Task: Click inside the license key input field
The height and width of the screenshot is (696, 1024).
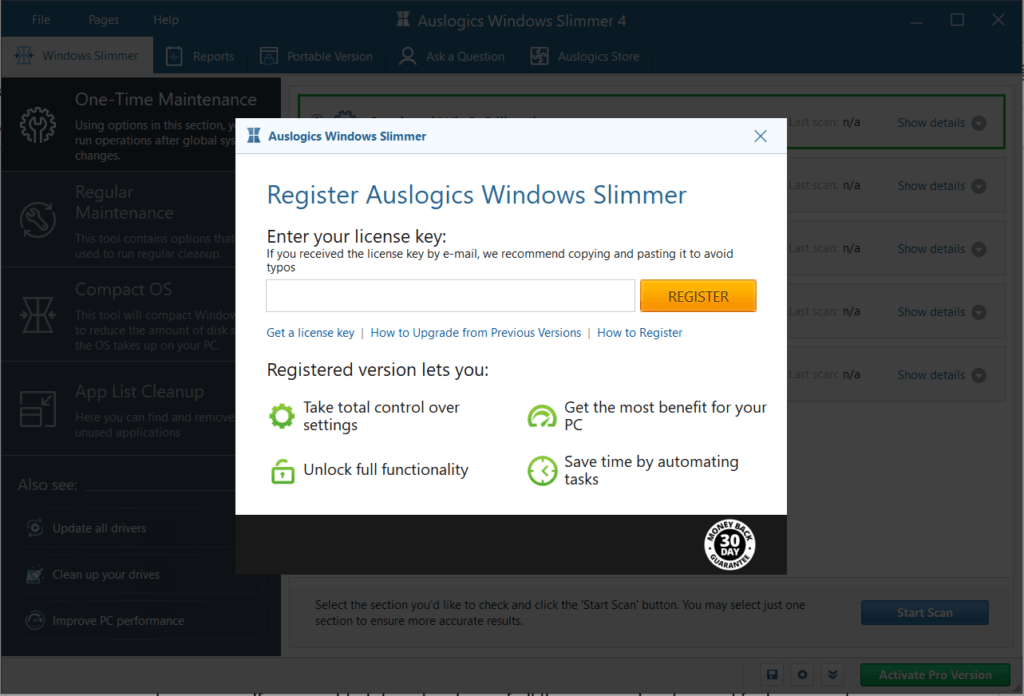Action: tap(449, 295)
